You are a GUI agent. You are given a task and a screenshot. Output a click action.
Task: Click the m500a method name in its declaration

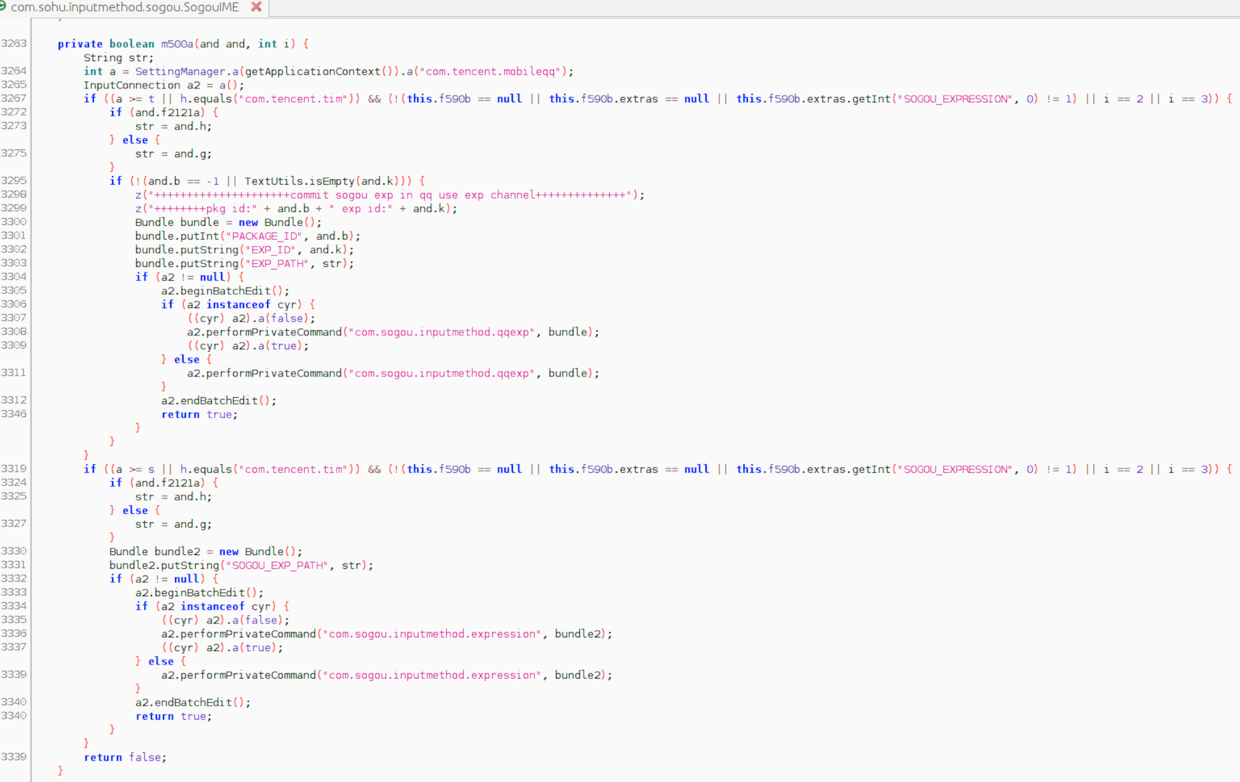point(177,44)
